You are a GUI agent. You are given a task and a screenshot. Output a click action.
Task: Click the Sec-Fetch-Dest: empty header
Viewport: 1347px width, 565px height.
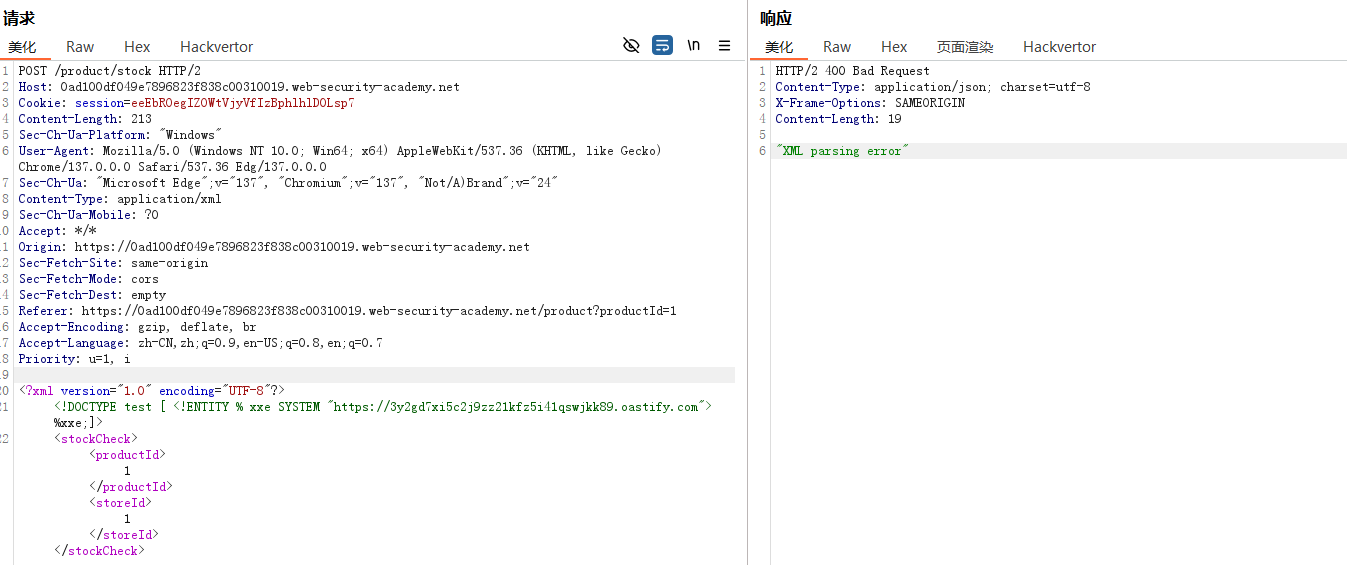coord(92,295)
